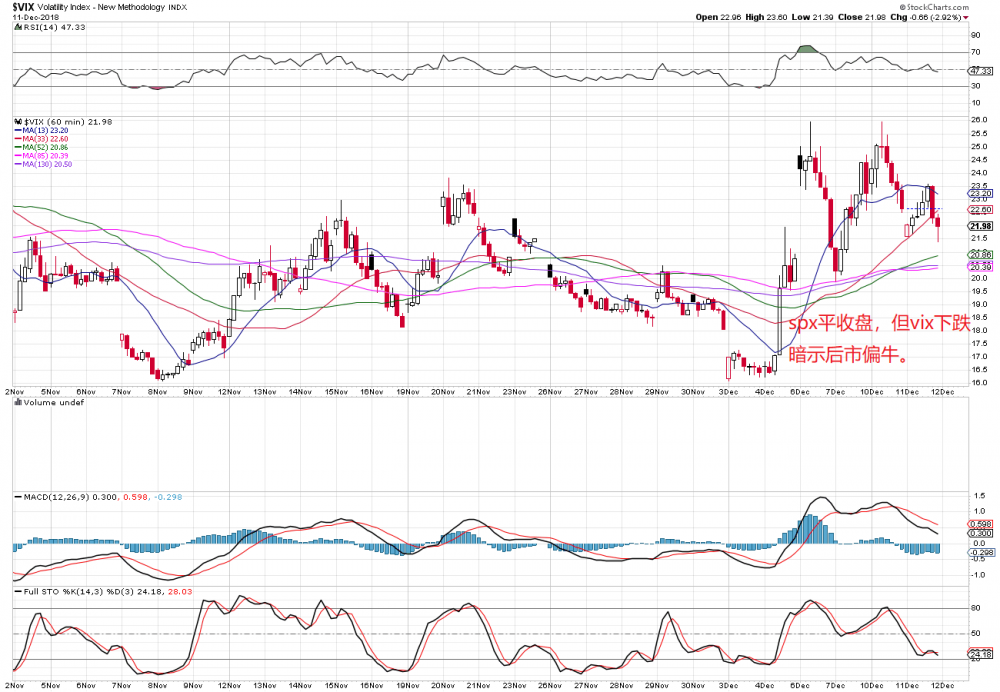
Task: Click the MACD(12,26,9) legend line marker
Action: [17, 496]
